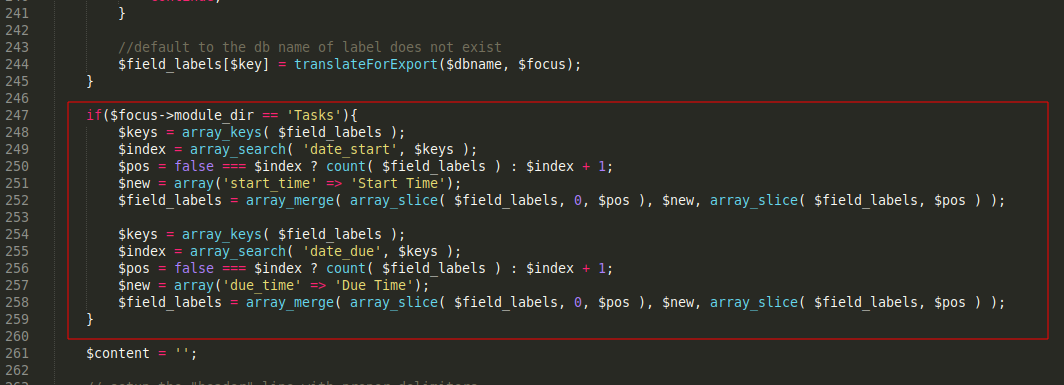1064x385 pixels.
Task: Click the translateForExport function call
Action: pos(366,65)
